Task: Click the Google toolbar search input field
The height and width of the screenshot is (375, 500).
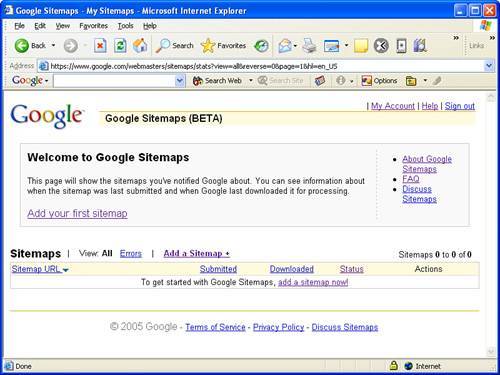Action: (x=115, y=81)
